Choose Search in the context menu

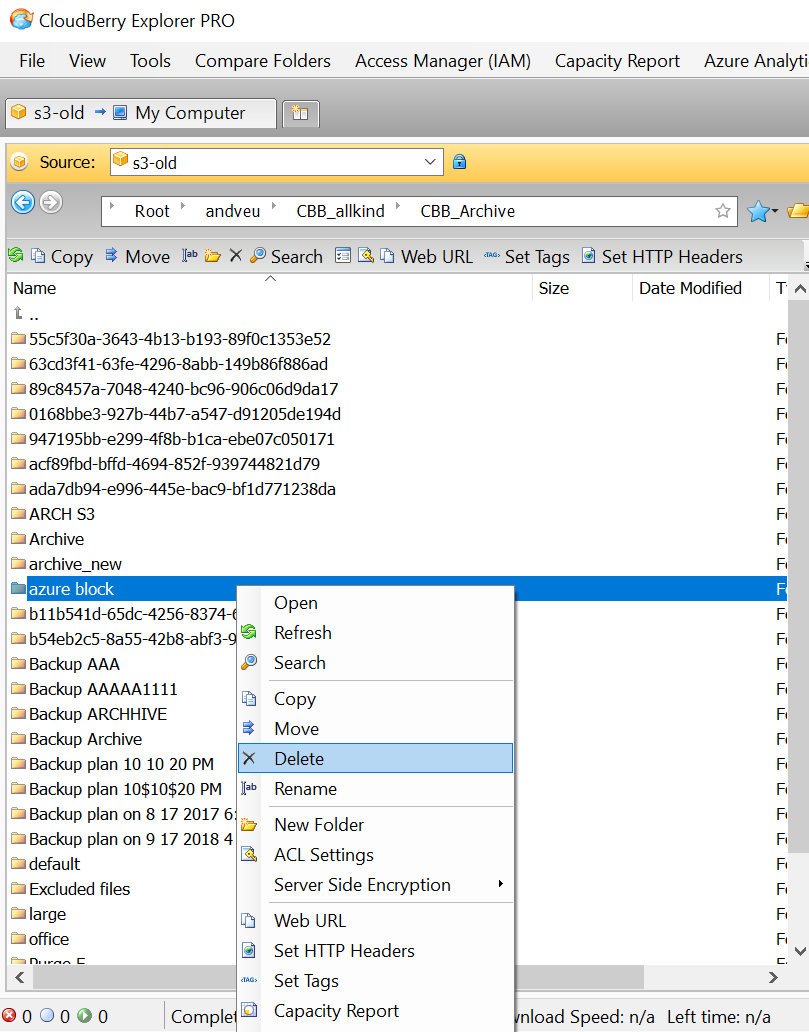[375, 663]
